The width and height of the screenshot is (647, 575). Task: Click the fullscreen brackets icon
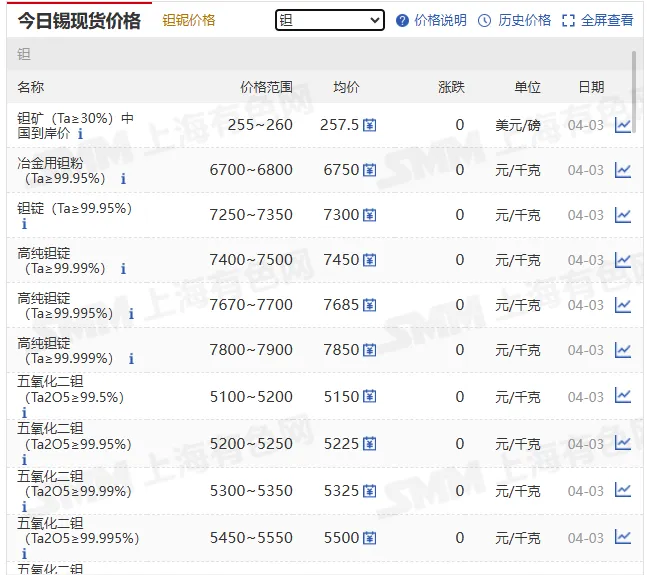pyautogui.click(x=569, y=21)
